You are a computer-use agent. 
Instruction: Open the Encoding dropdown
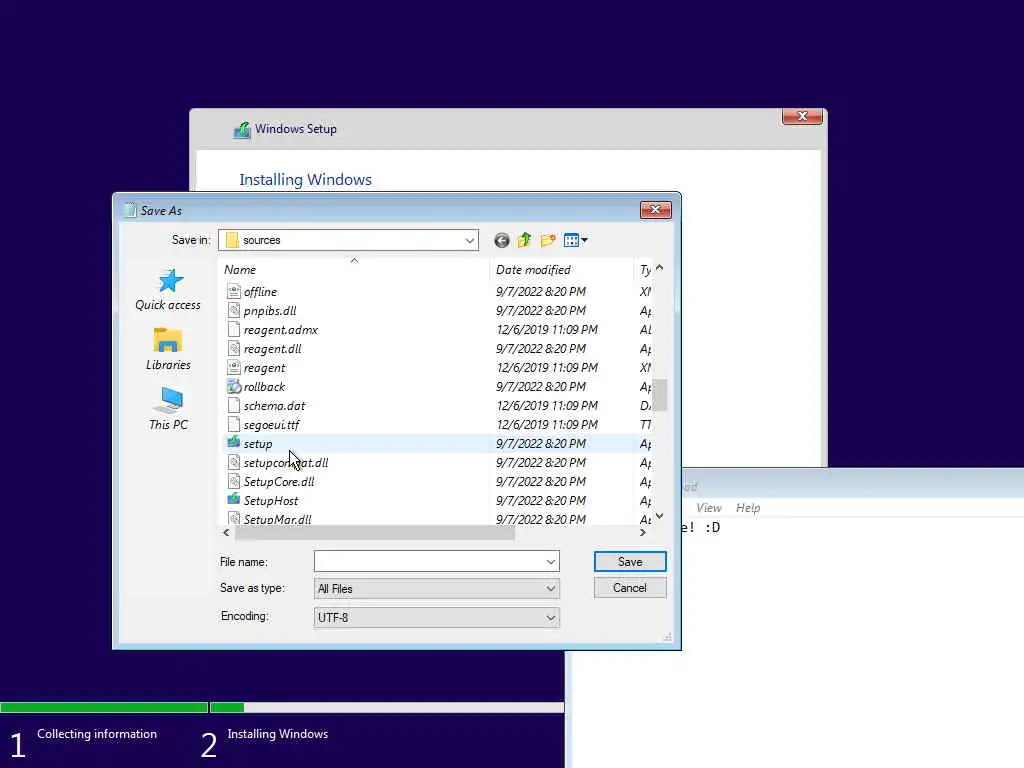click(436, 617)
